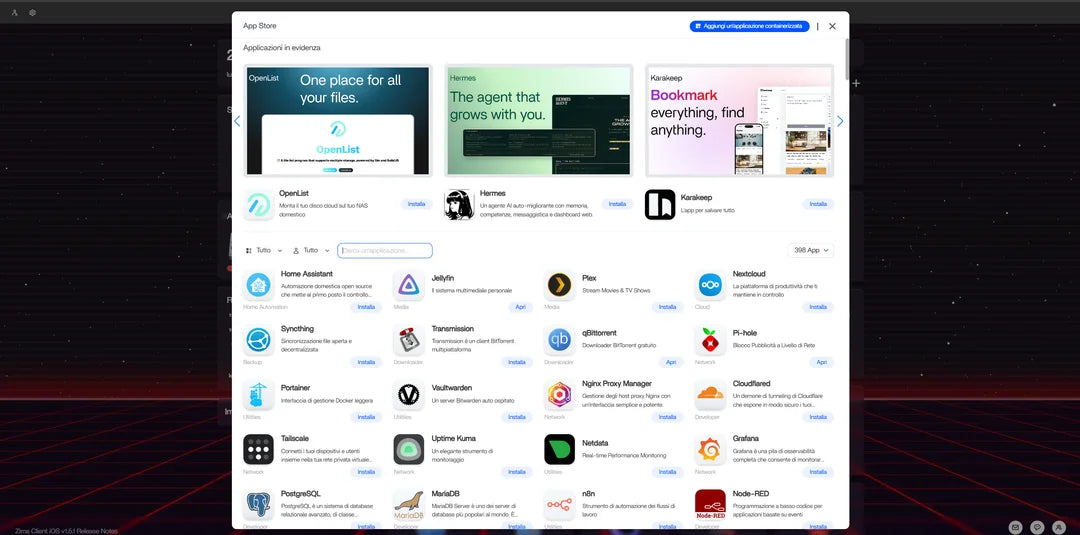Image resolution: width=1080 pixels, height=535 pixels.
Task: Install Vaultwarden
Action: 517,417
